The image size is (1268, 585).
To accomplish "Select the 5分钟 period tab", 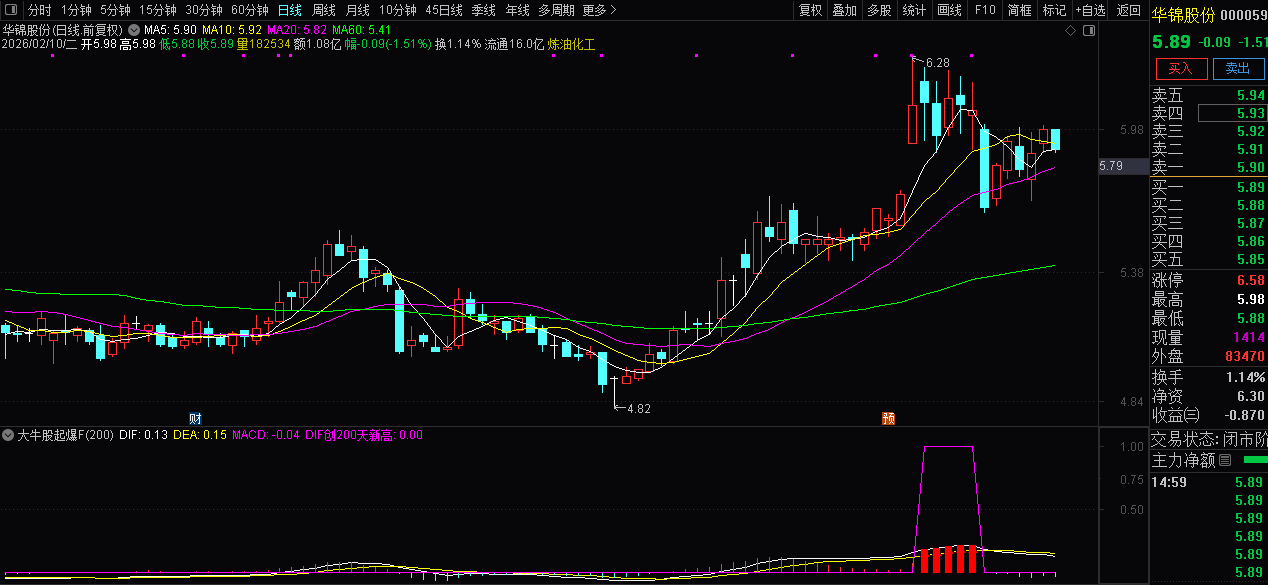I will point(115,10).
